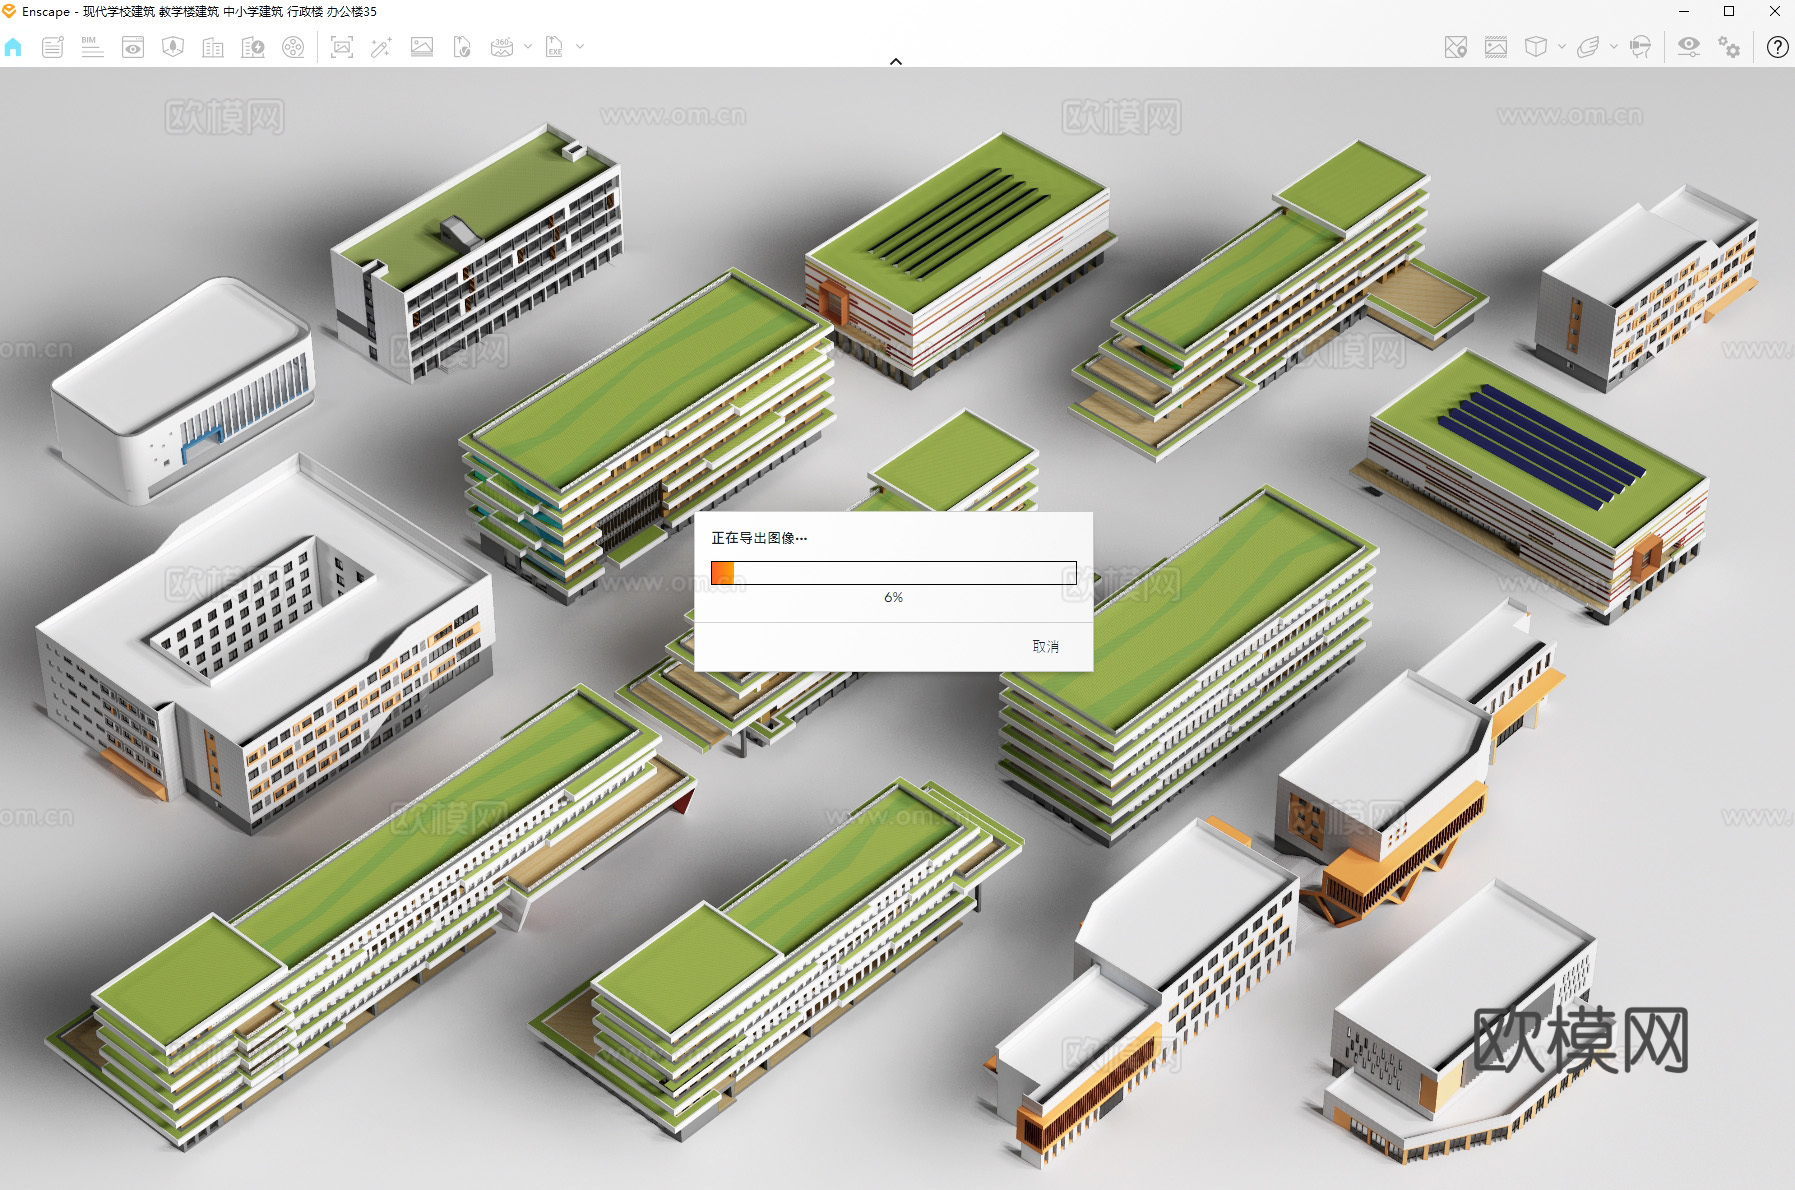Viewport: 1795px width, 1190px height.
Task: Toggle the VR headset icon
Action: tap(1640, 47)
